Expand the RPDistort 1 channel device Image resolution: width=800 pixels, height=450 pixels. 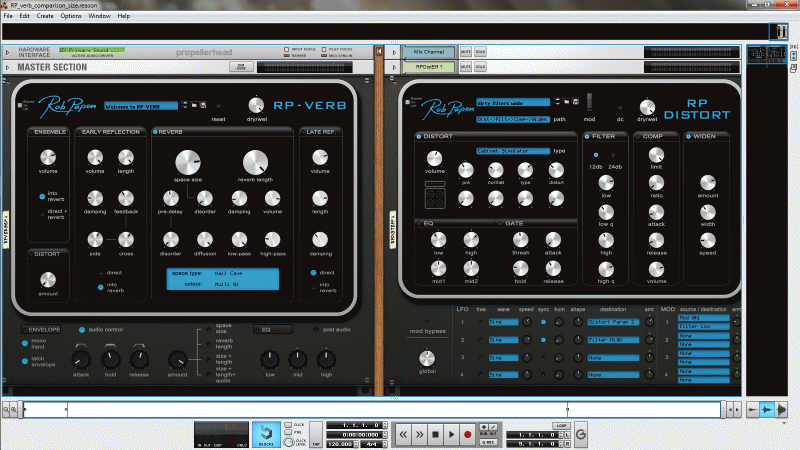(394, 67)
